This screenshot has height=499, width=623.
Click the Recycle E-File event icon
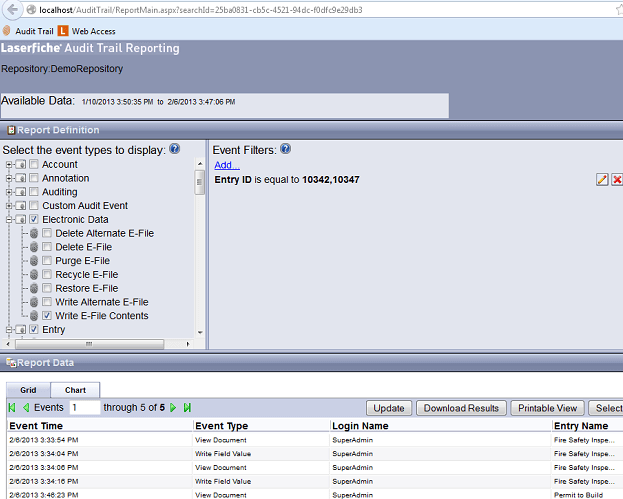(x=34, y=275)
